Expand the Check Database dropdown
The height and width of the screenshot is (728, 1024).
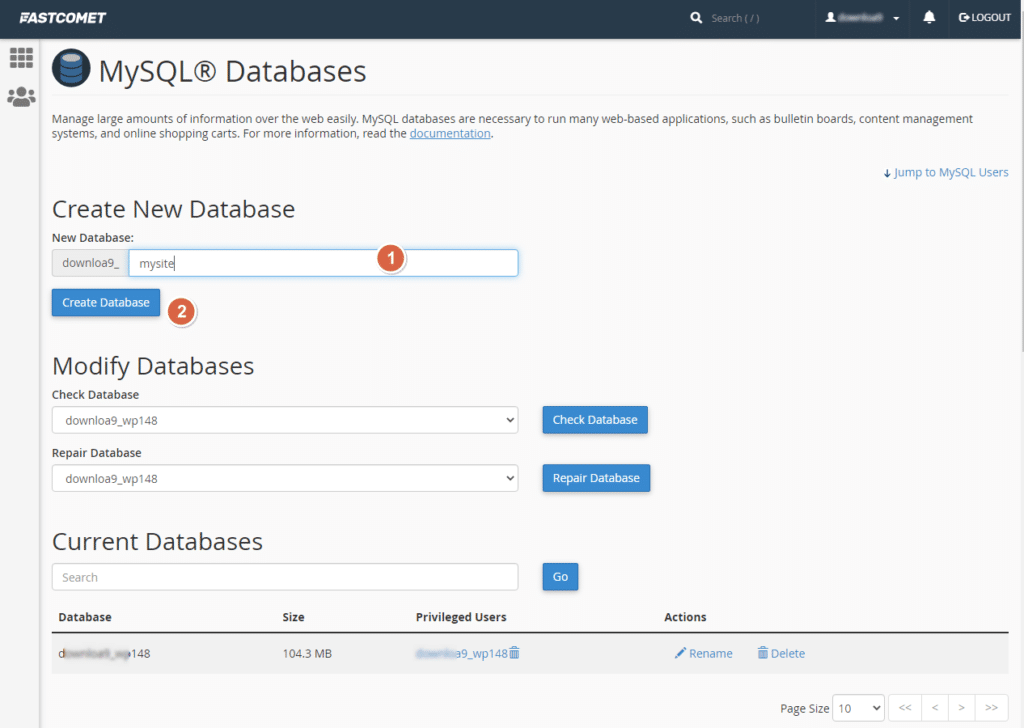285,420
